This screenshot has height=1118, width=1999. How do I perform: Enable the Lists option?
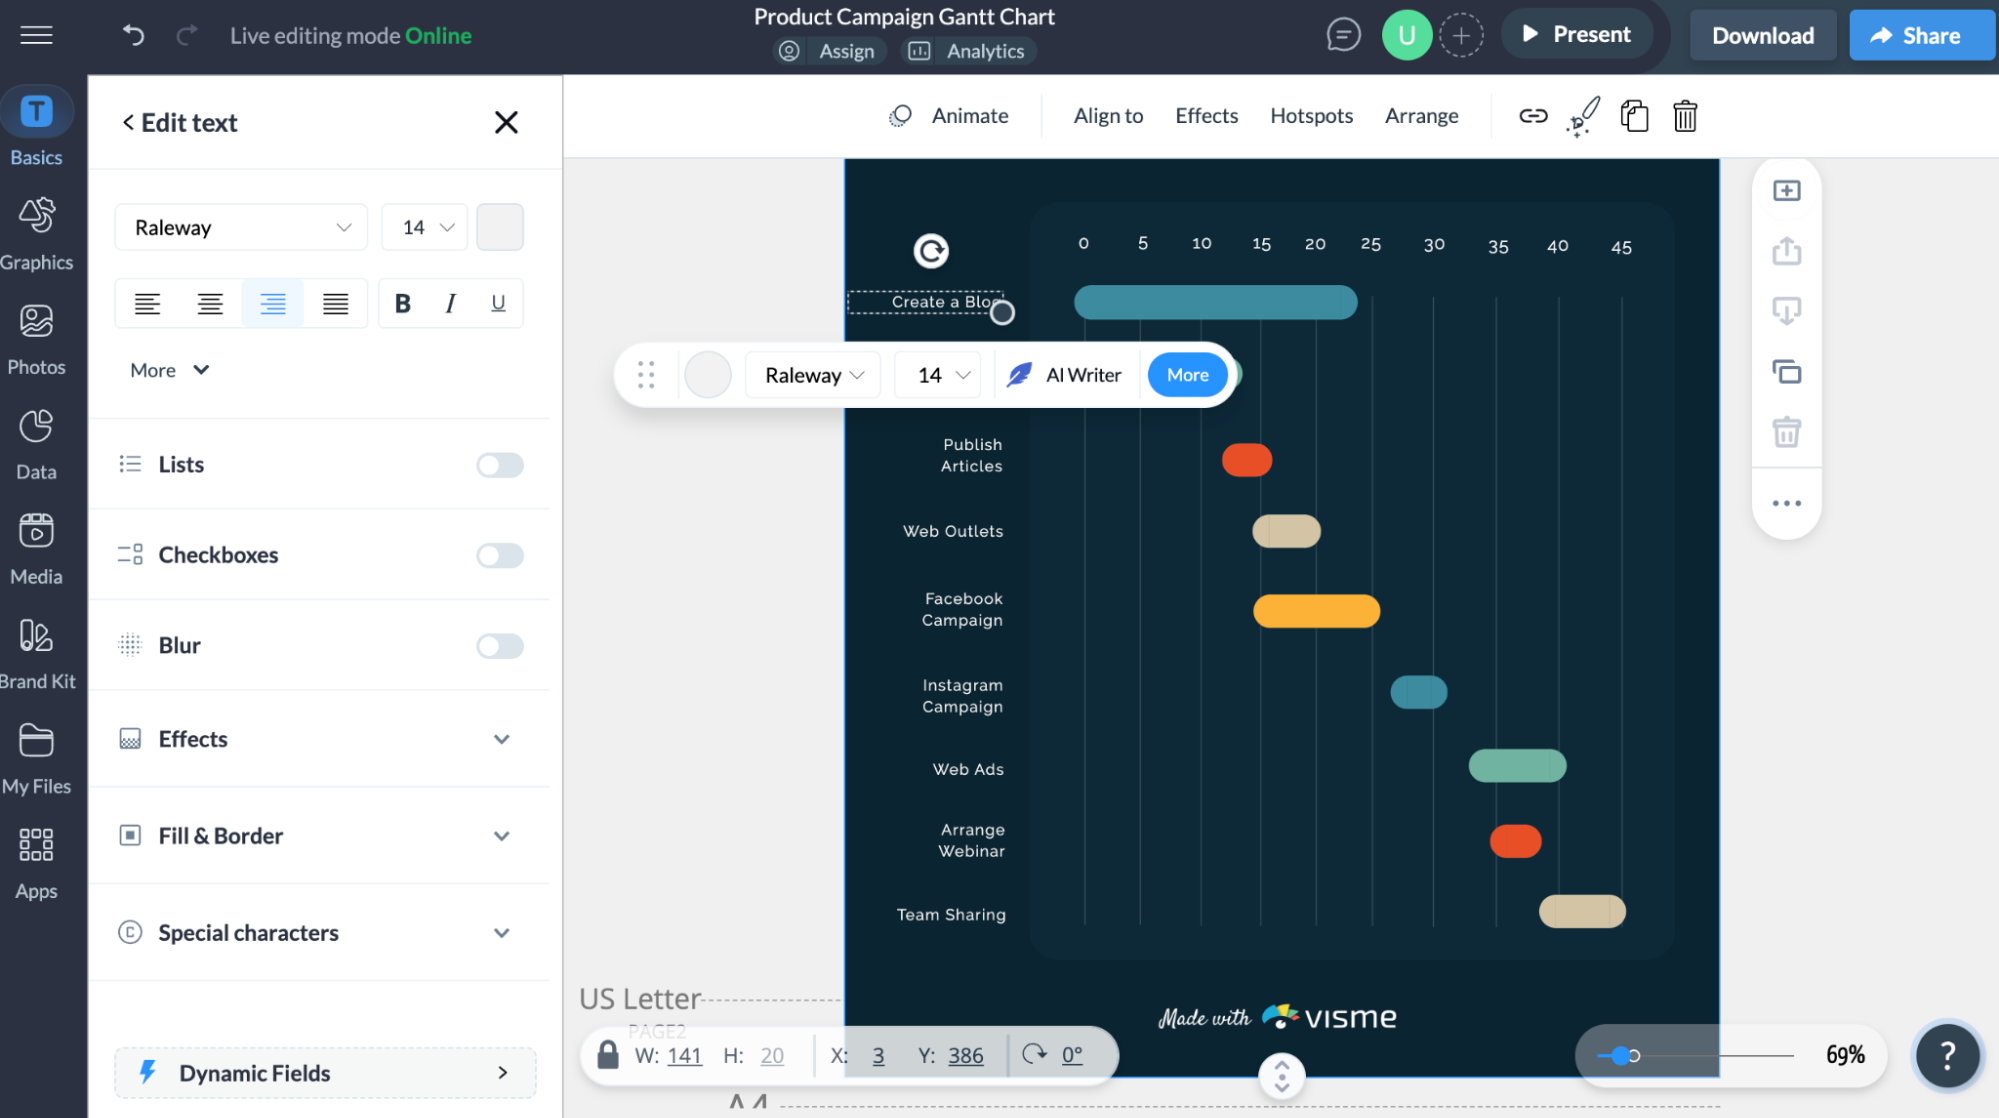pyautogui.click(x=499, y=464)
